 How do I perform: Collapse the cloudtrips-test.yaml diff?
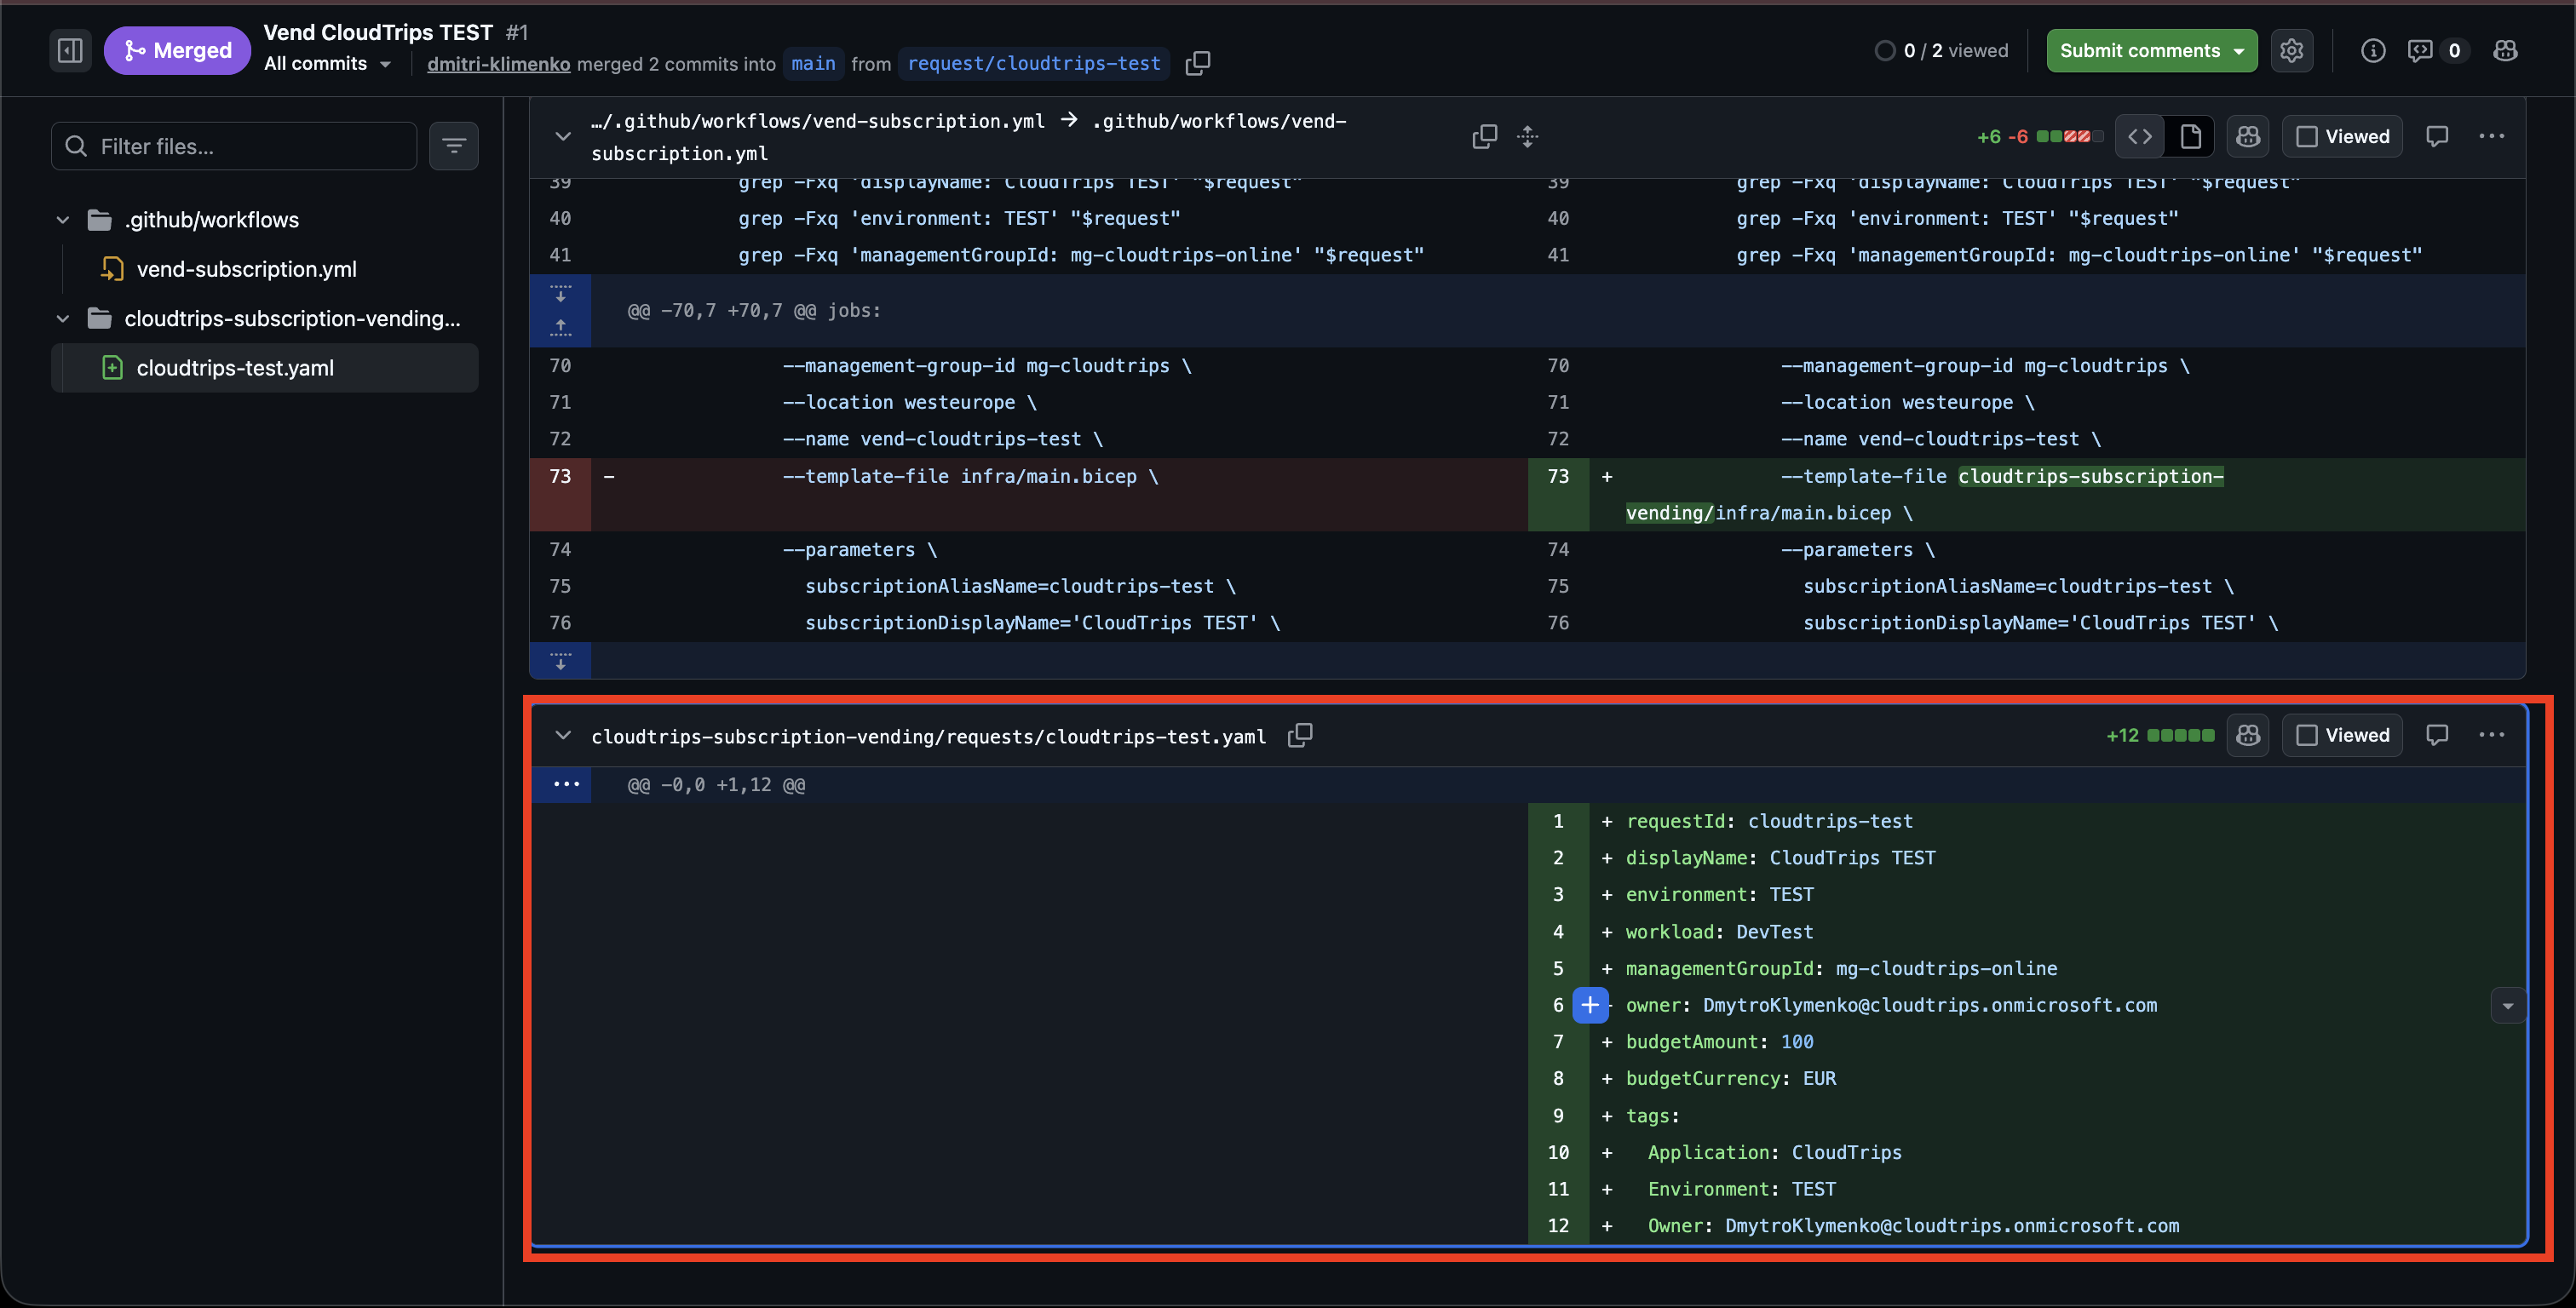(563, 735)
